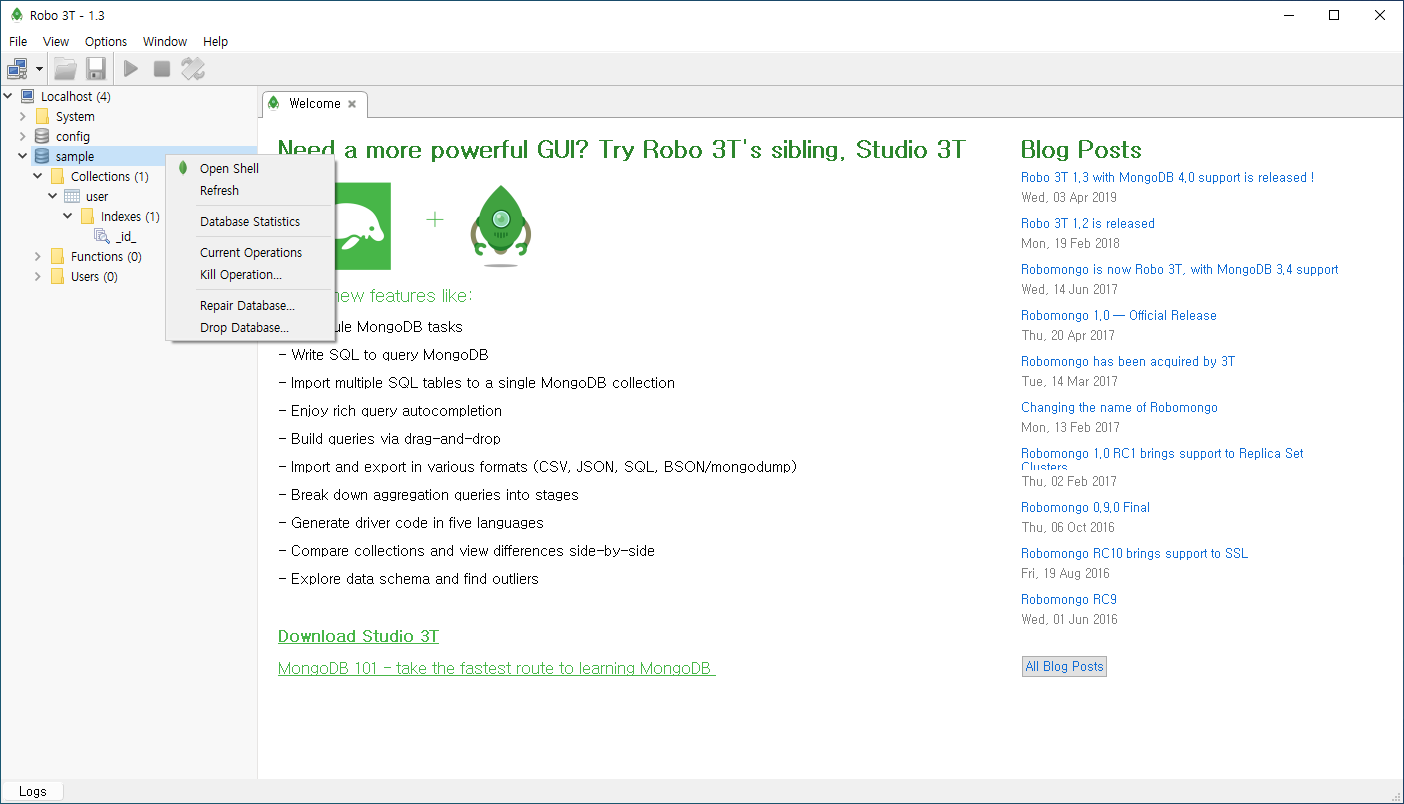1404x804 pixels.
Task: Click the green Studio 3T manatee logo
Action: [x=363, y=226]
